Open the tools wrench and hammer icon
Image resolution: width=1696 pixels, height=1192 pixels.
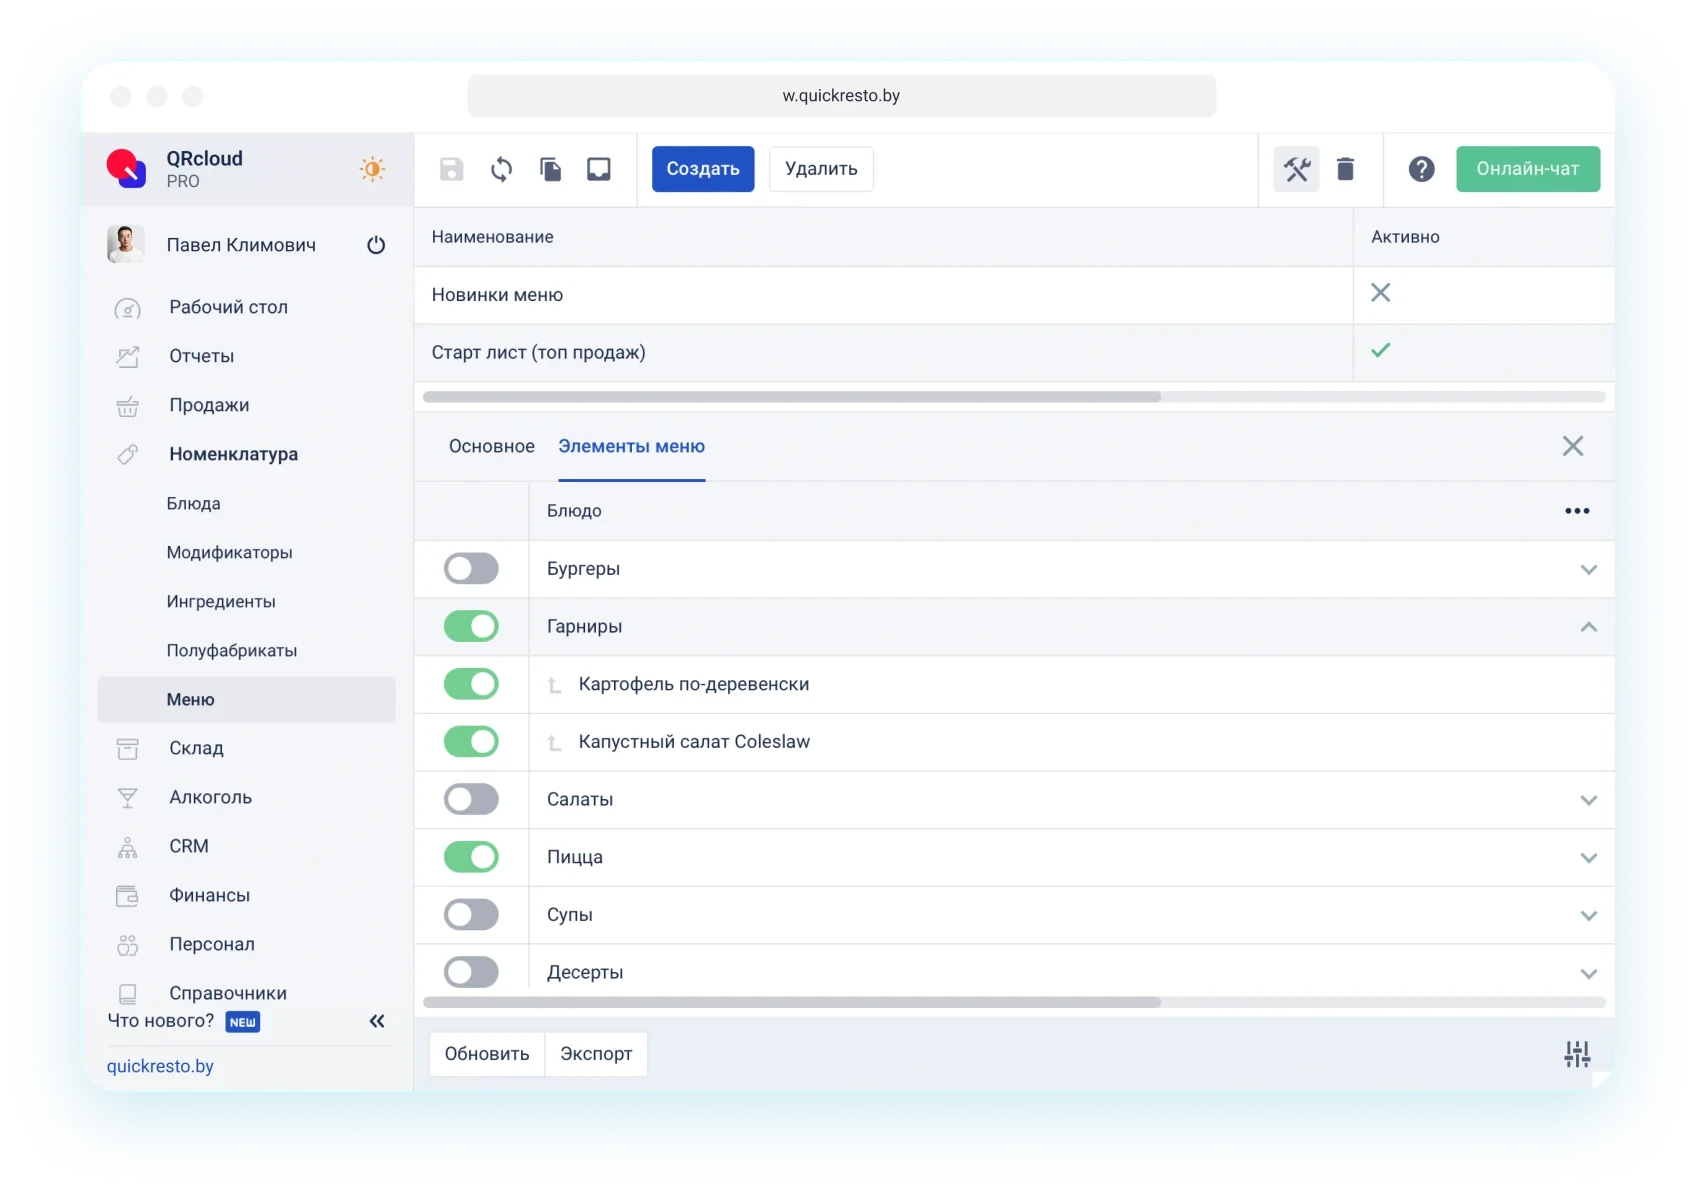coord(1296,169)
